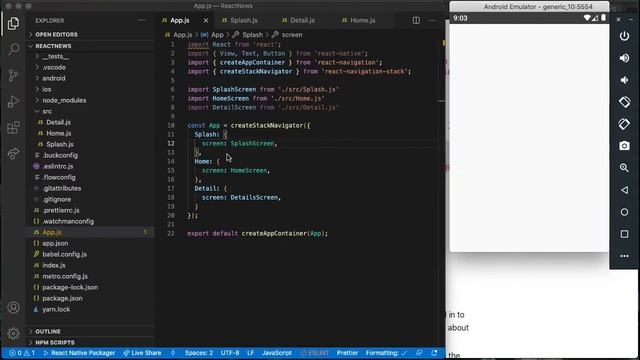Open the Accounts icon in activity bar
This screenshot has width=640, height=360.
click(13, 307)
